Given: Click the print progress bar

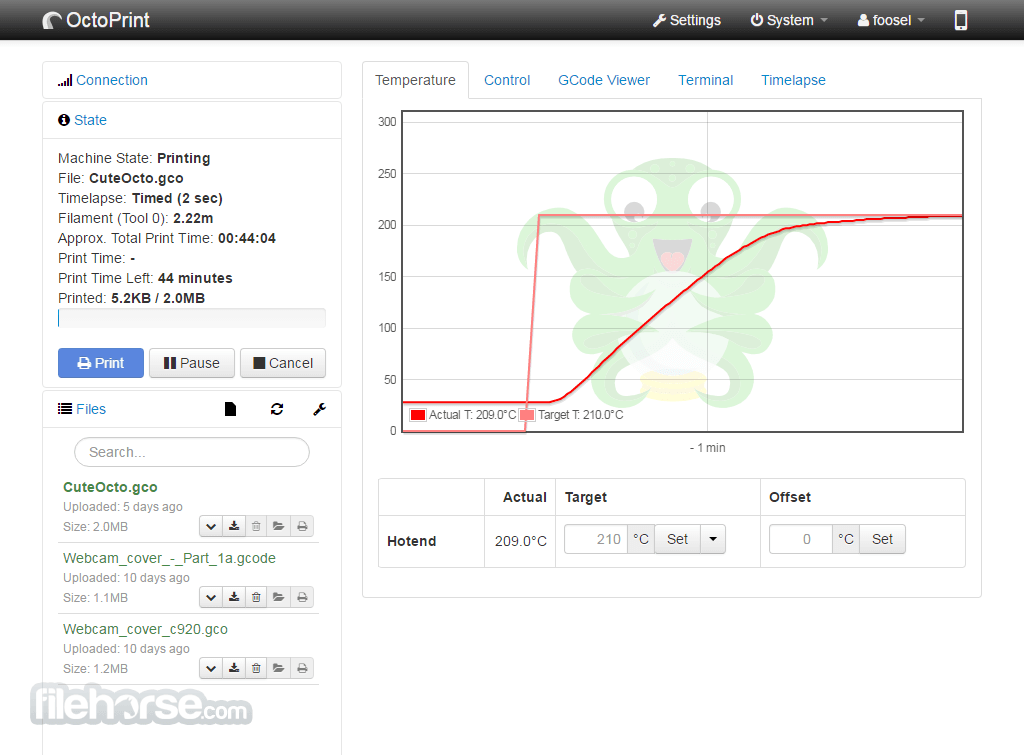Looking at the screenshot, I should click(192, 318).
